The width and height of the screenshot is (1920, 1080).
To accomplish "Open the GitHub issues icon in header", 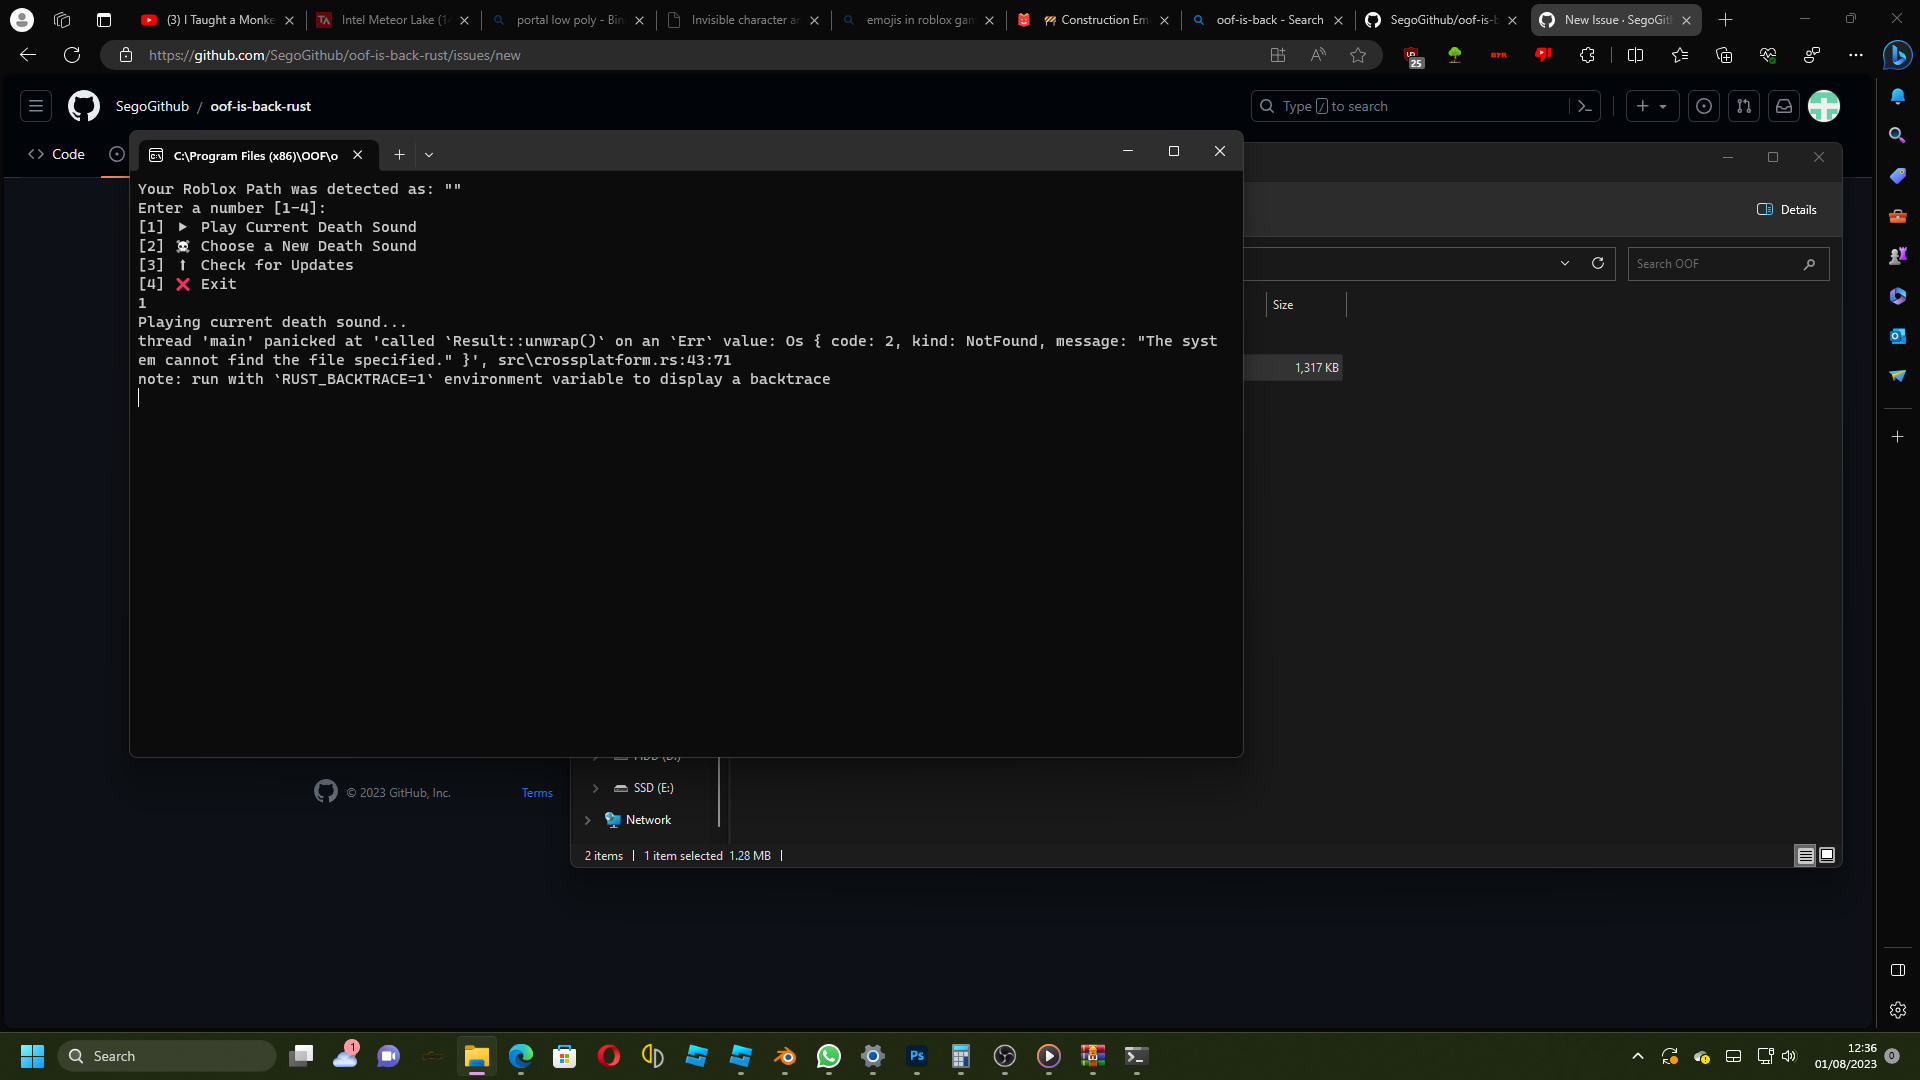I will (x=1704, y=106).
